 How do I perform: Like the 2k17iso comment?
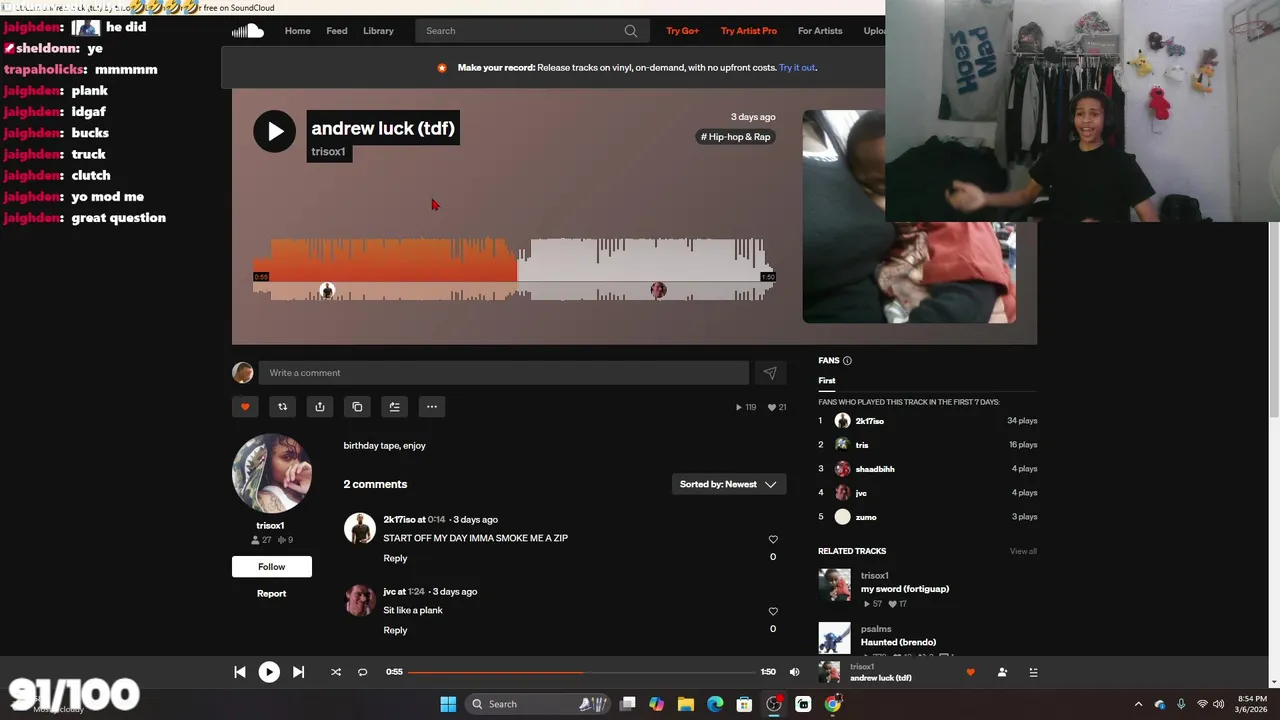point(772,539)
